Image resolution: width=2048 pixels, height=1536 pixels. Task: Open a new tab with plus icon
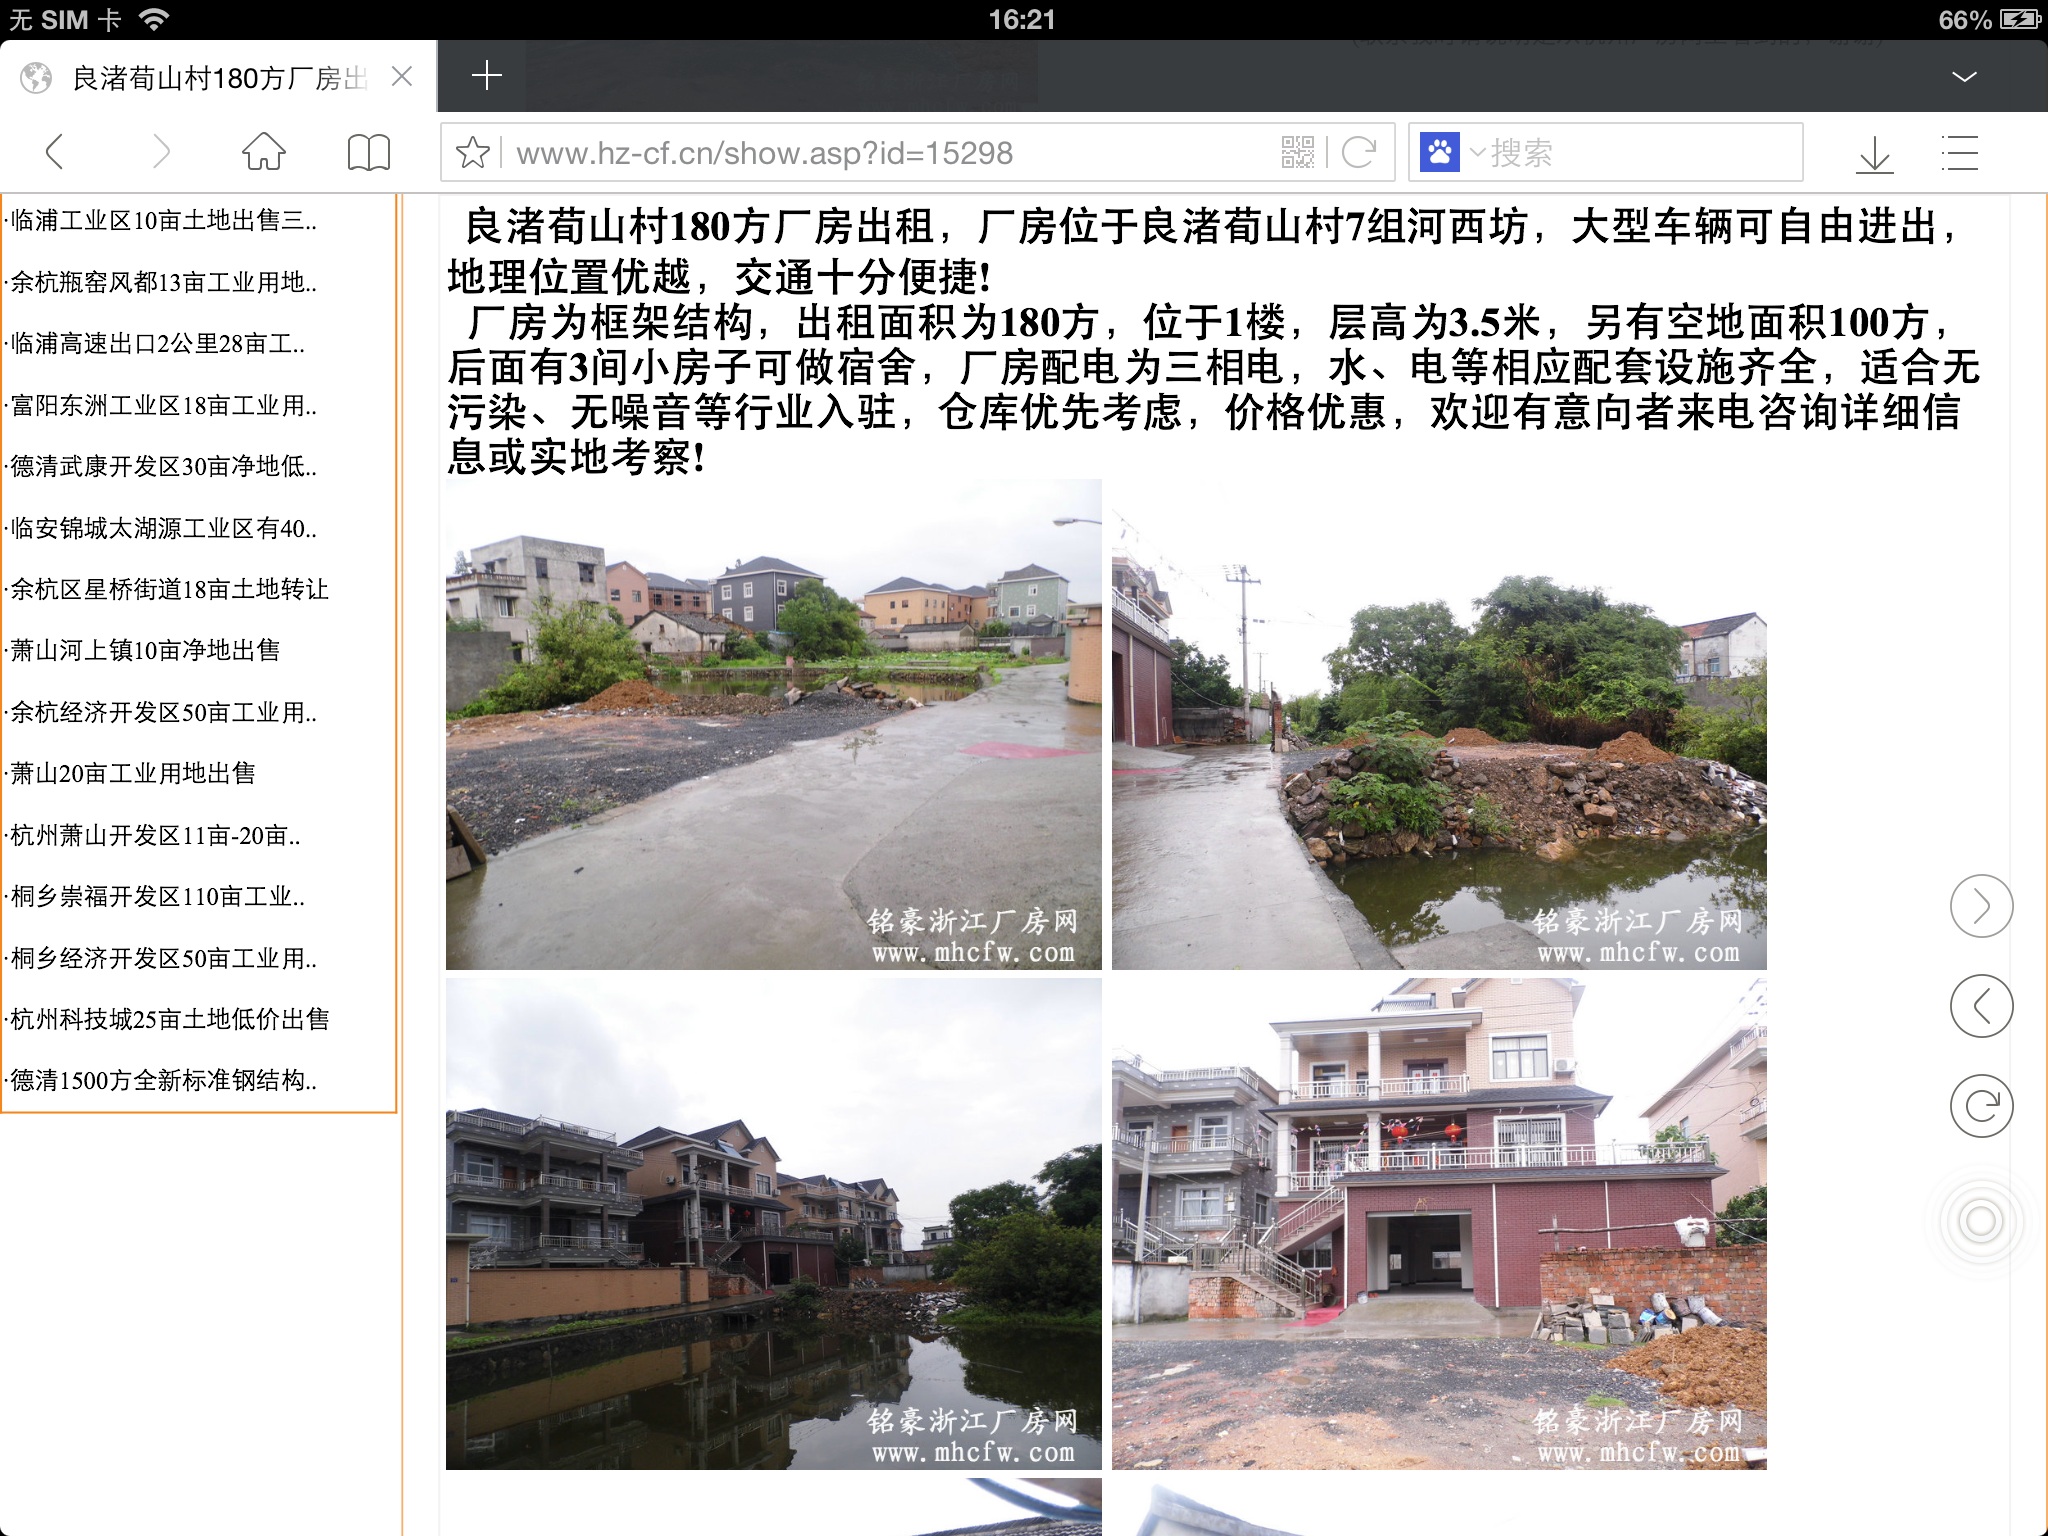pos(487,76)
